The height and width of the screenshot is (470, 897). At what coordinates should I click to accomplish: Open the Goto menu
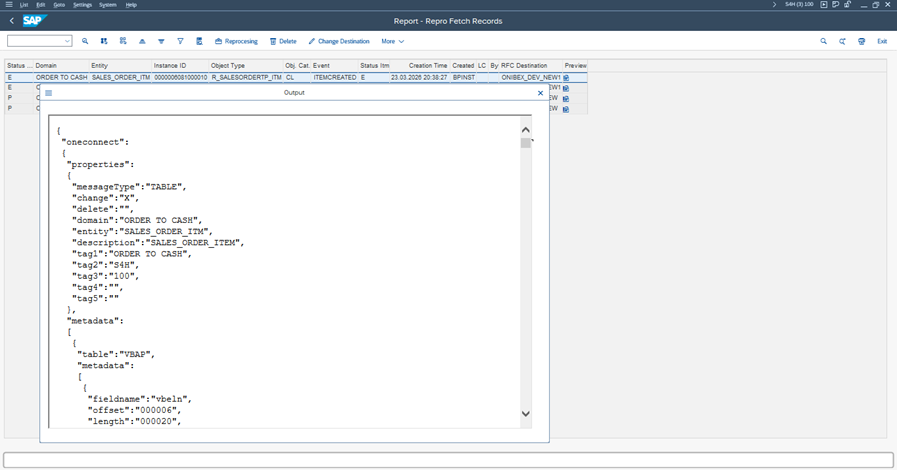click(x=59, y=5)
